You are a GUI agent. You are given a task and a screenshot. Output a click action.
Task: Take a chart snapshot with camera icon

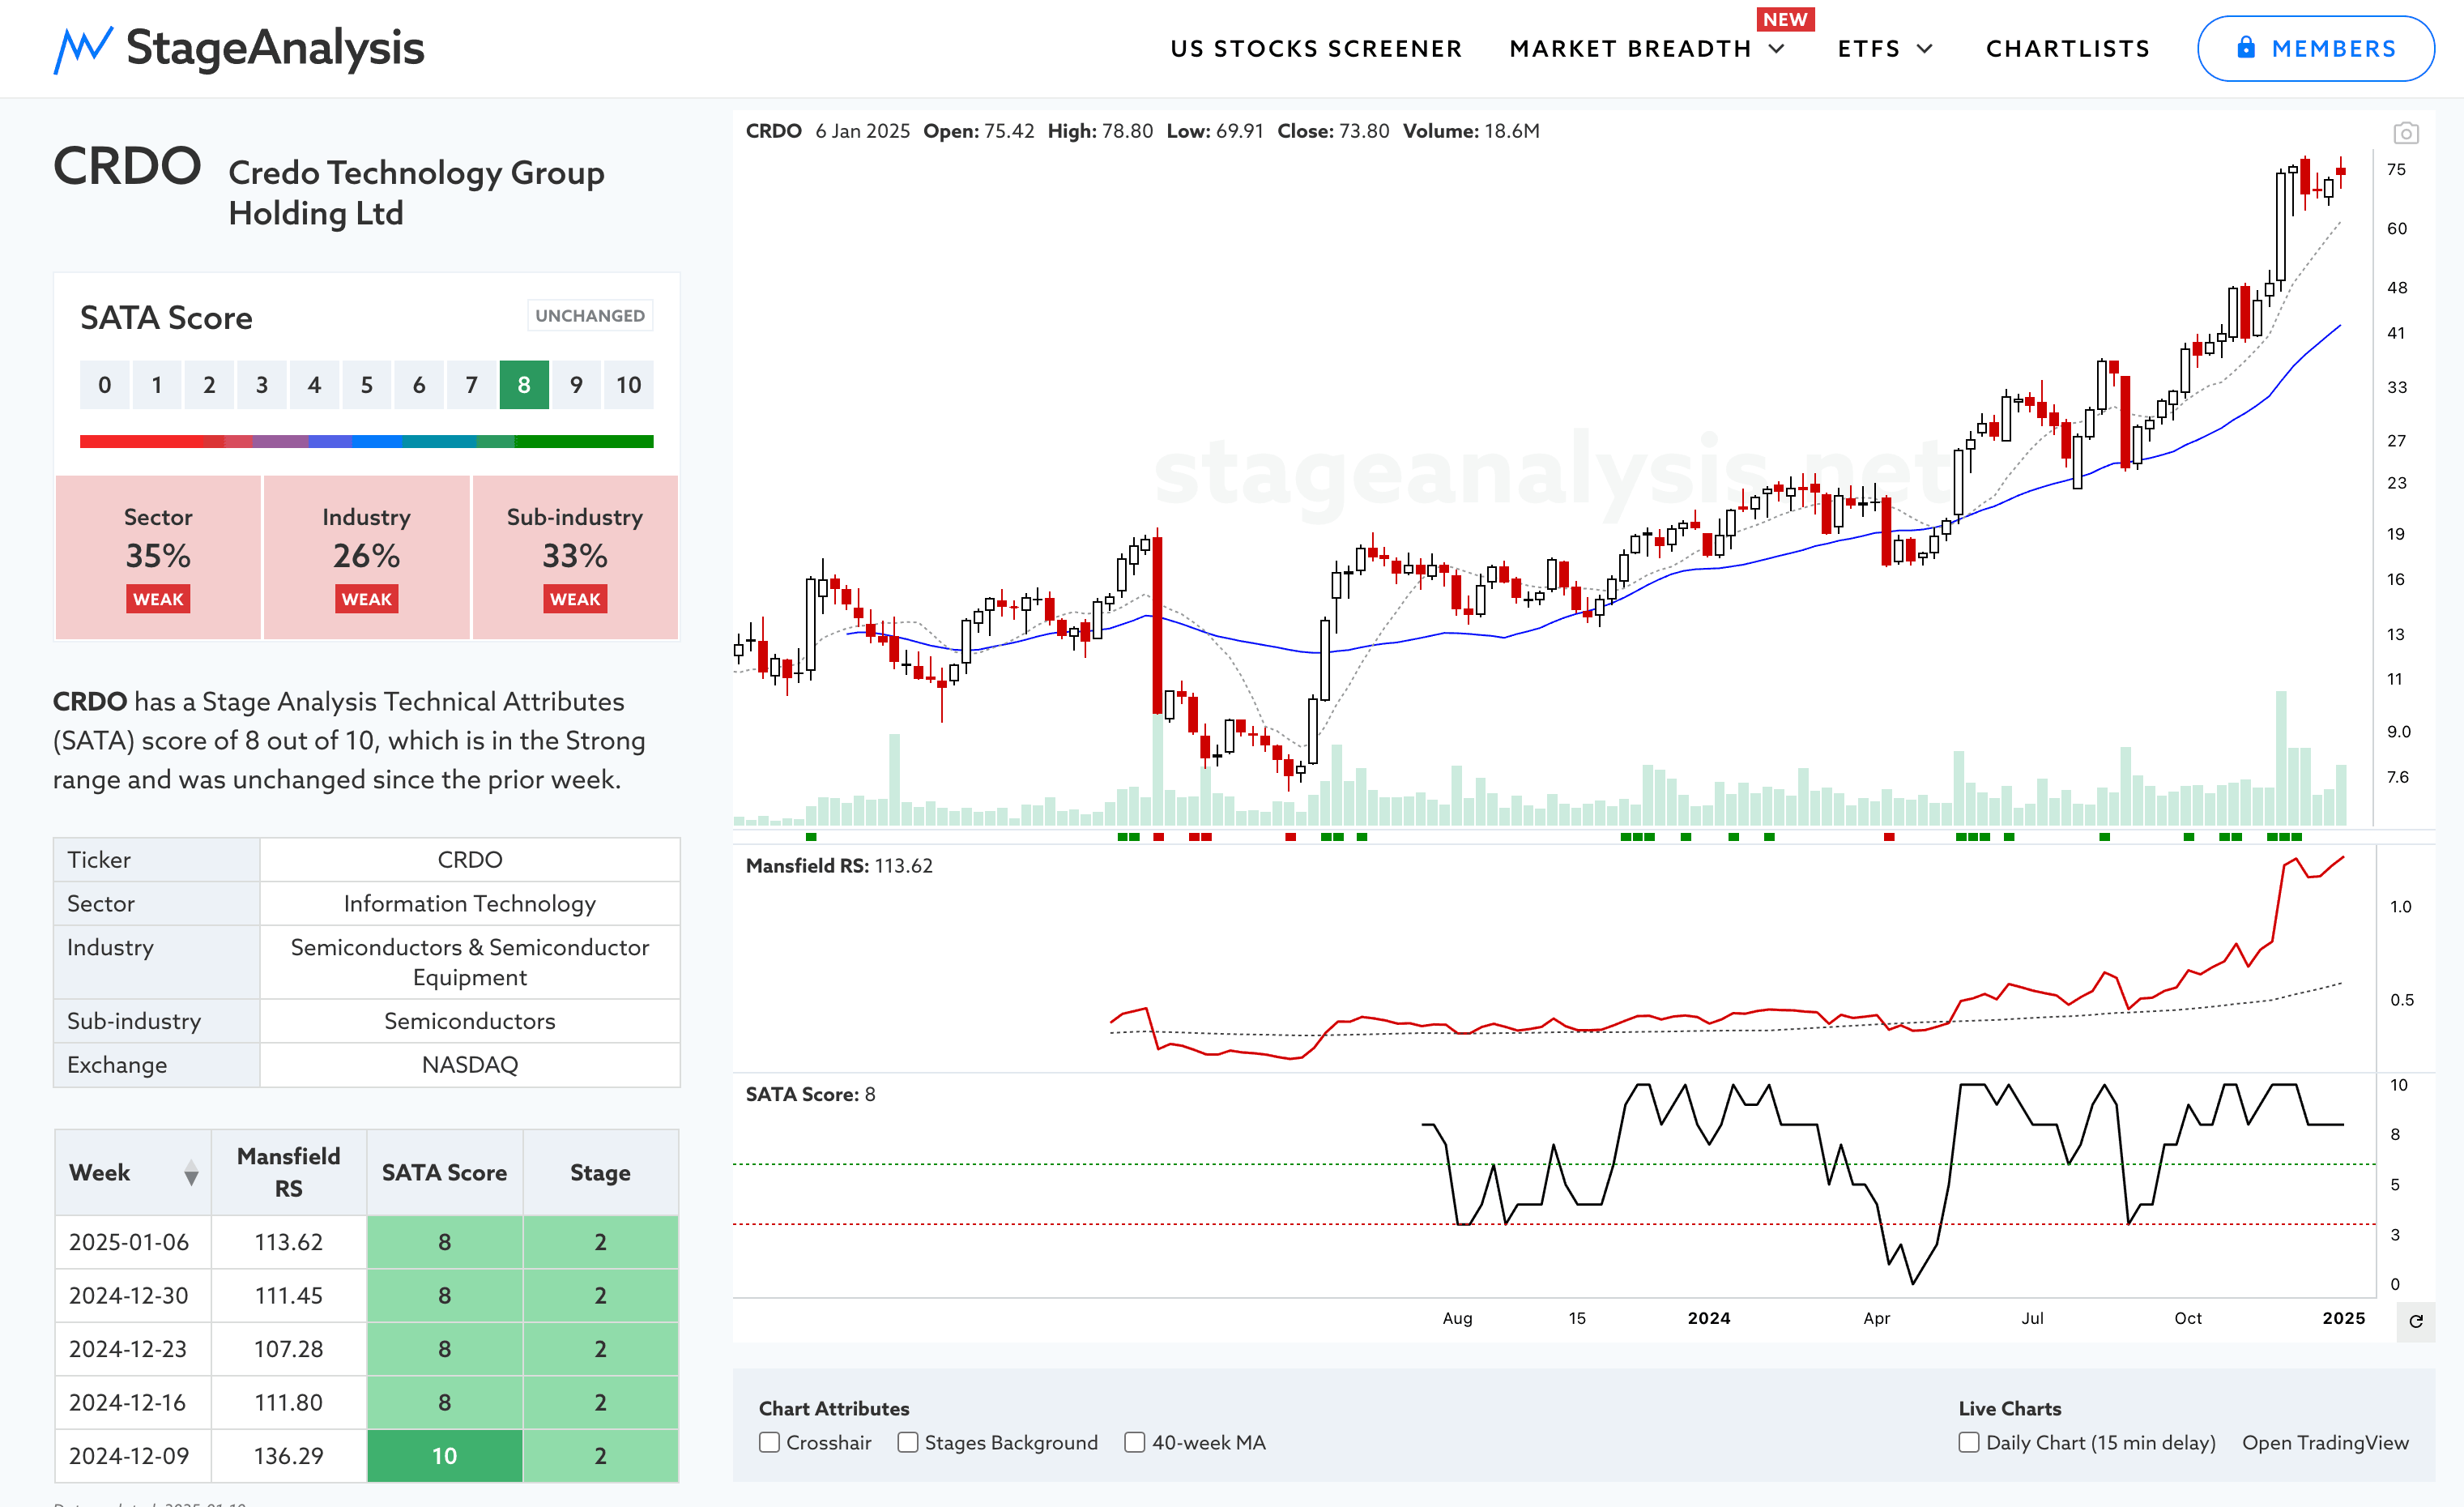[x=2405, y=133]
